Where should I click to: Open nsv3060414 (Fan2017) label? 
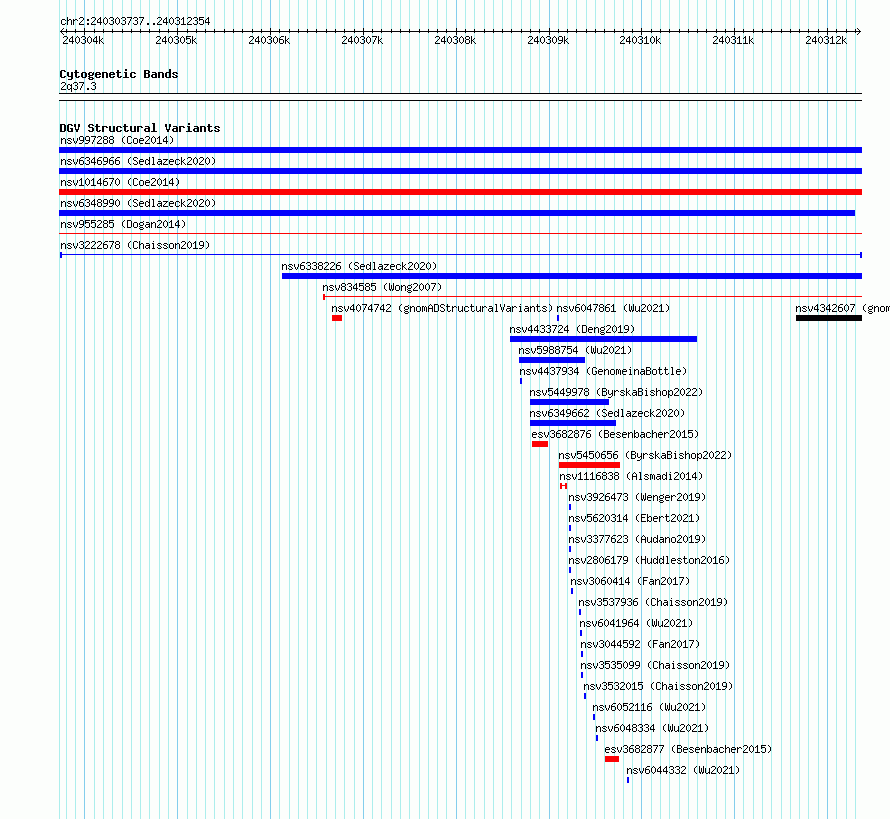630,581
